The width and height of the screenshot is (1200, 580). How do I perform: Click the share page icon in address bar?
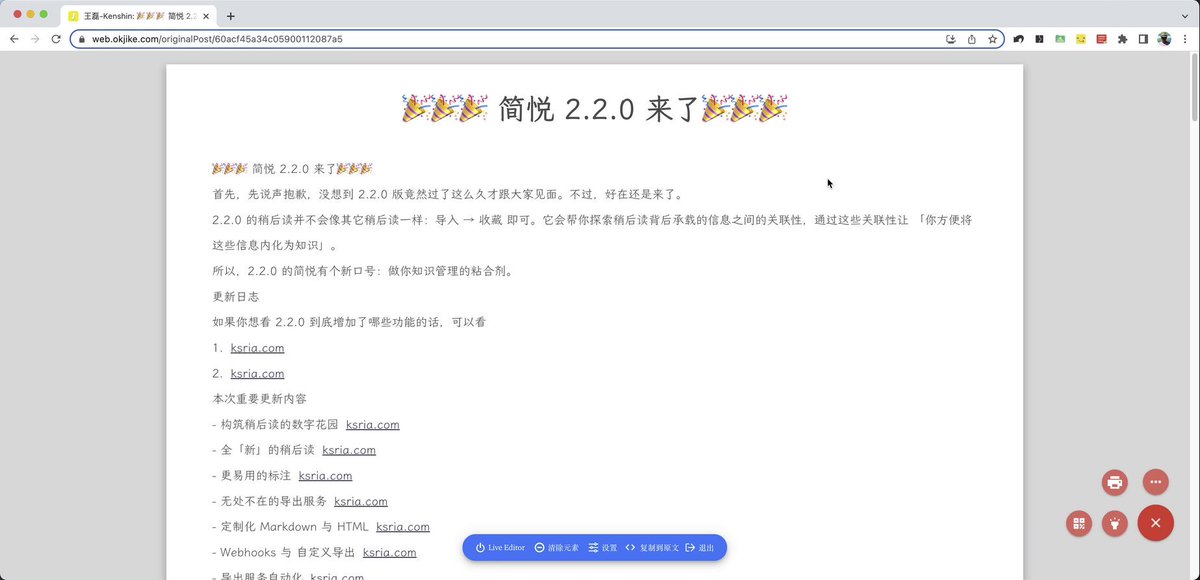pos(971,39)
